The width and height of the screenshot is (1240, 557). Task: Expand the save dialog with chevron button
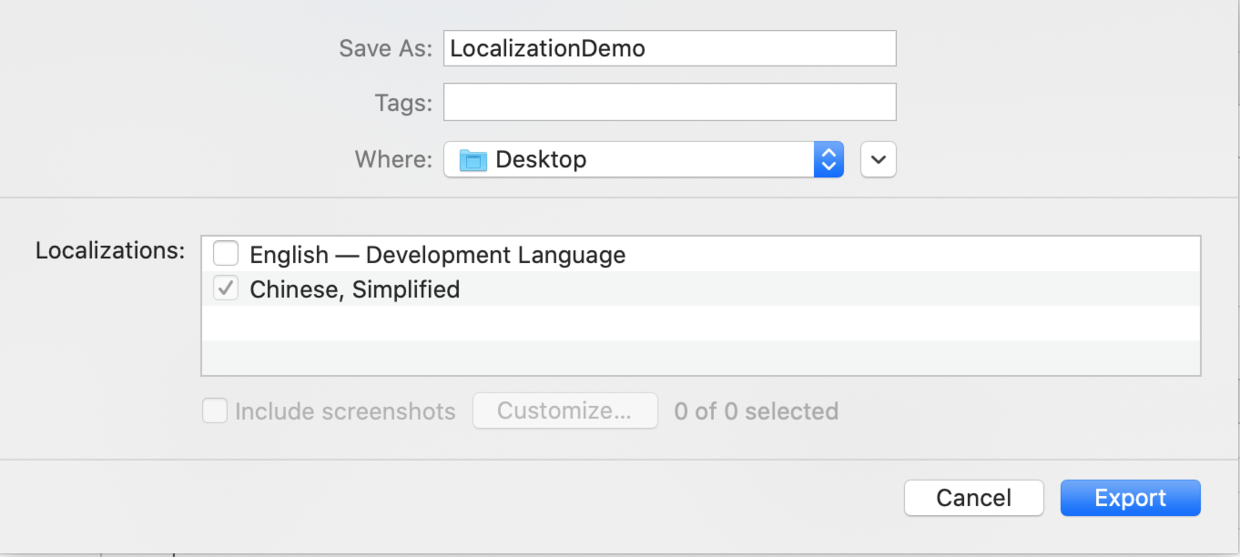click(x=878, y=159)
